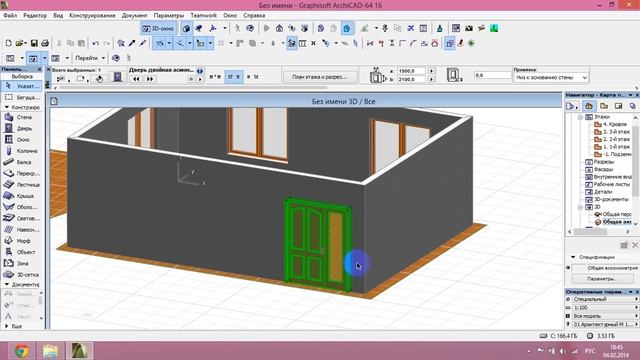Collapse the 3D tree node in Navigator
Image resolution: width=640 pixels, height=360 pixels.
coord(580,207)
